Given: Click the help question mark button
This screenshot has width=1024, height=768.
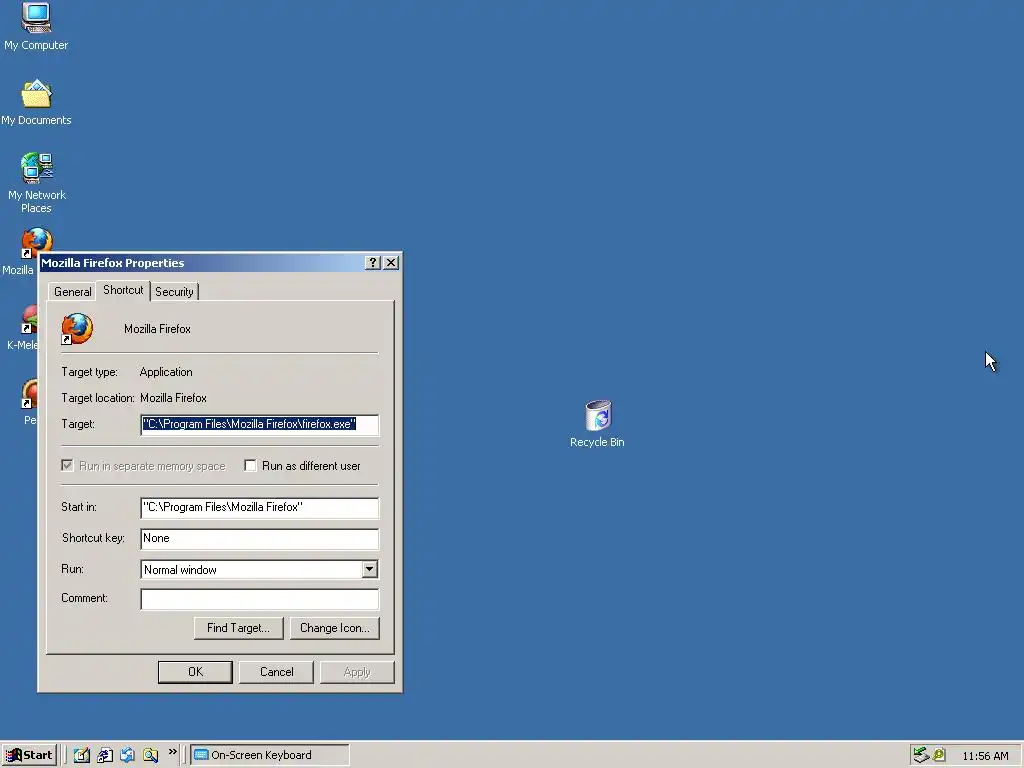Looking at the screenshot, I should (x=372, y=263).
